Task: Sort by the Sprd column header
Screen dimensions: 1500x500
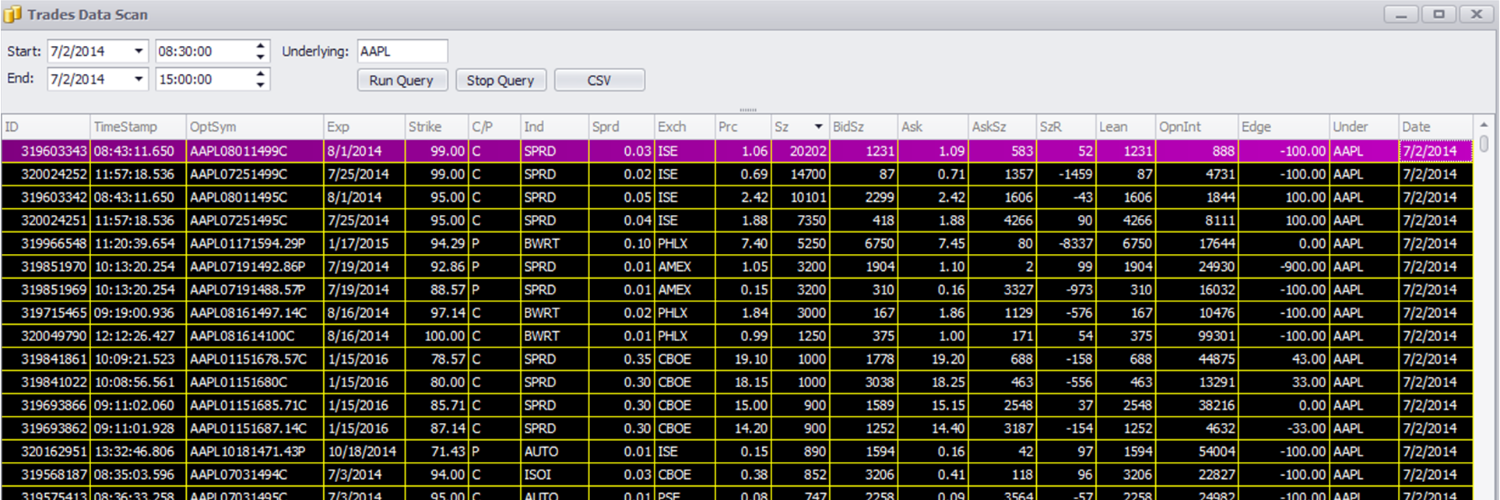Action: (621, 127)
